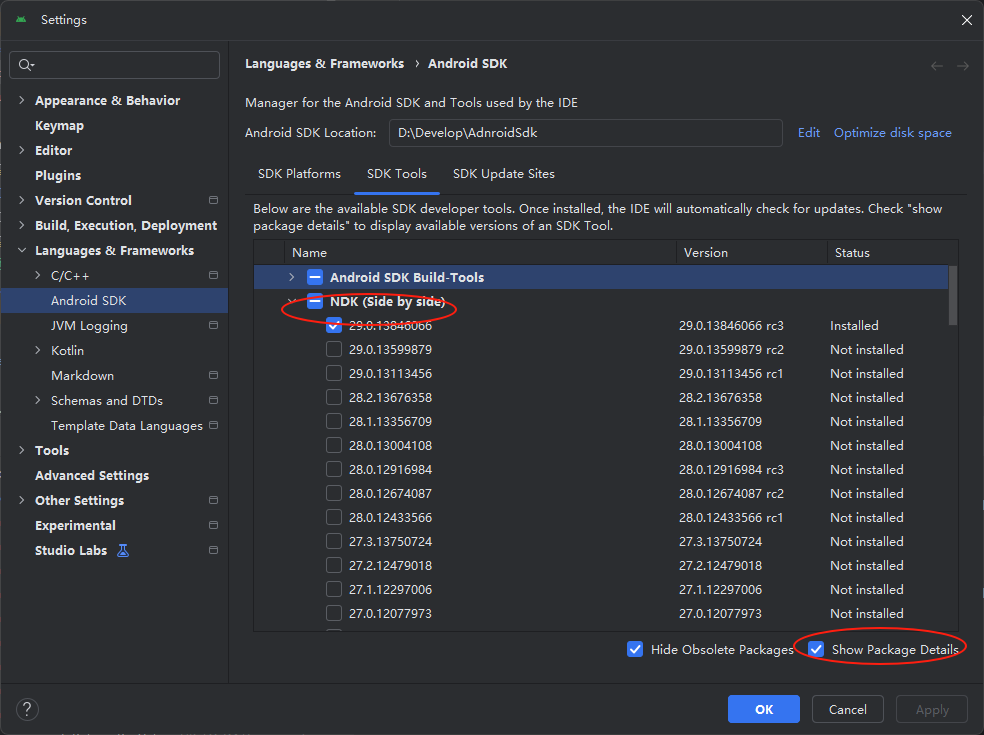Toggle Android SDK Build-Tools group checkbox
Viewport: 984px width, 735px height.
click(315, 277)
